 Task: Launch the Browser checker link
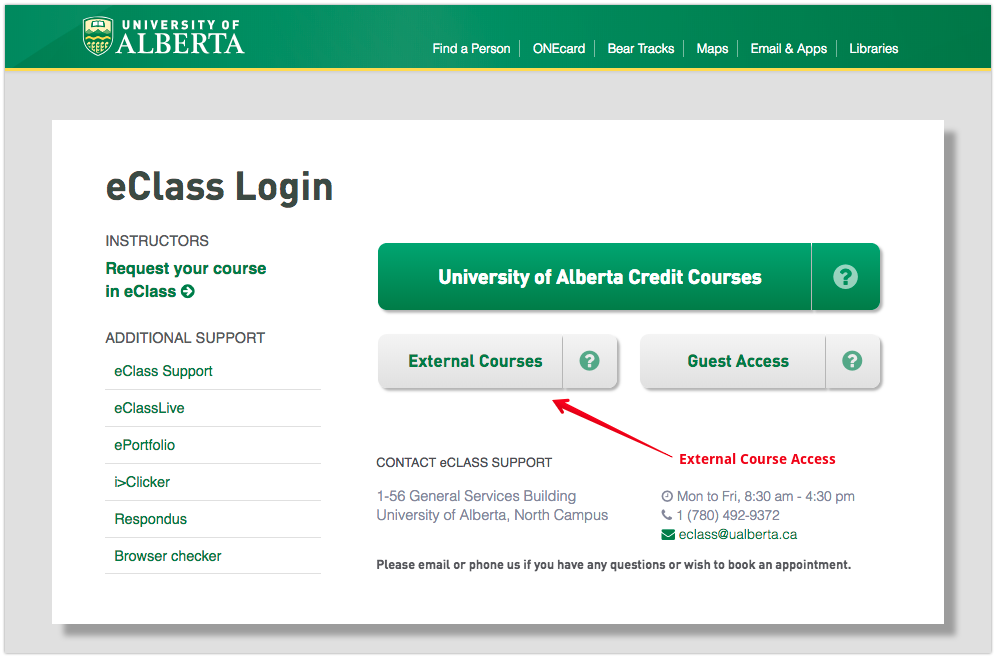point(168,556)
